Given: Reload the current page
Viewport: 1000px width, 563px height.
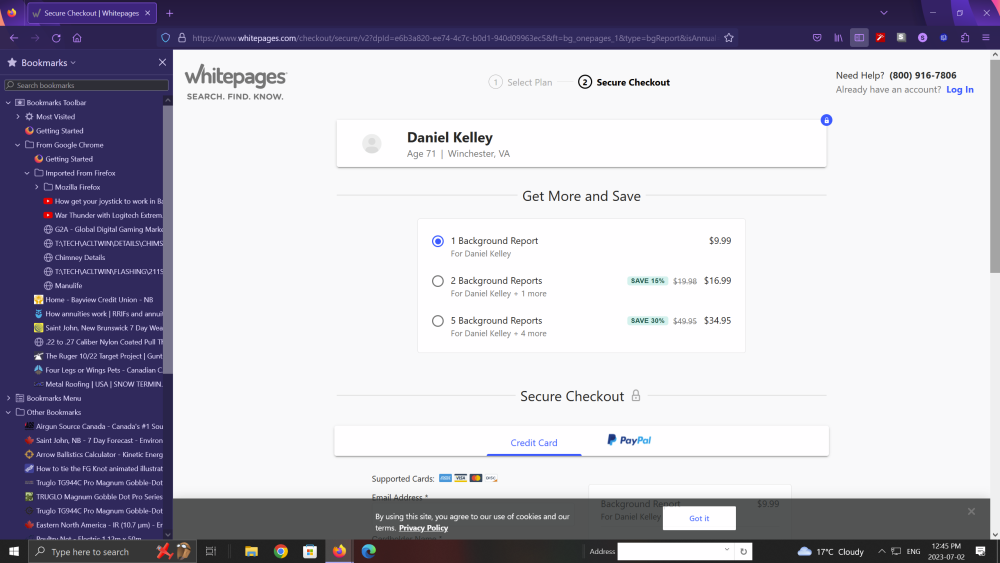Looking at the screenshot, I should click(56, 38).
